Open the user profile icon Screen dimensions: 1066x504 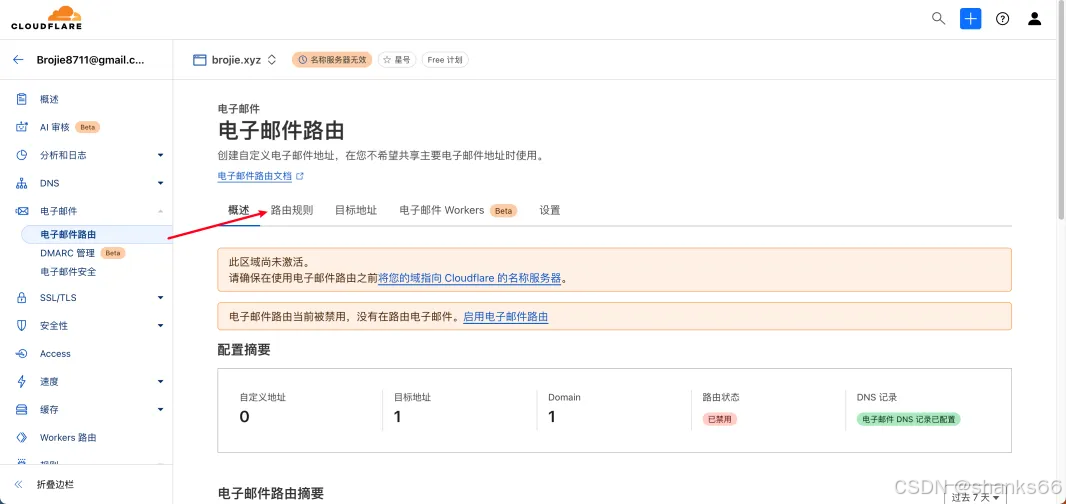tap(1034, 18)
